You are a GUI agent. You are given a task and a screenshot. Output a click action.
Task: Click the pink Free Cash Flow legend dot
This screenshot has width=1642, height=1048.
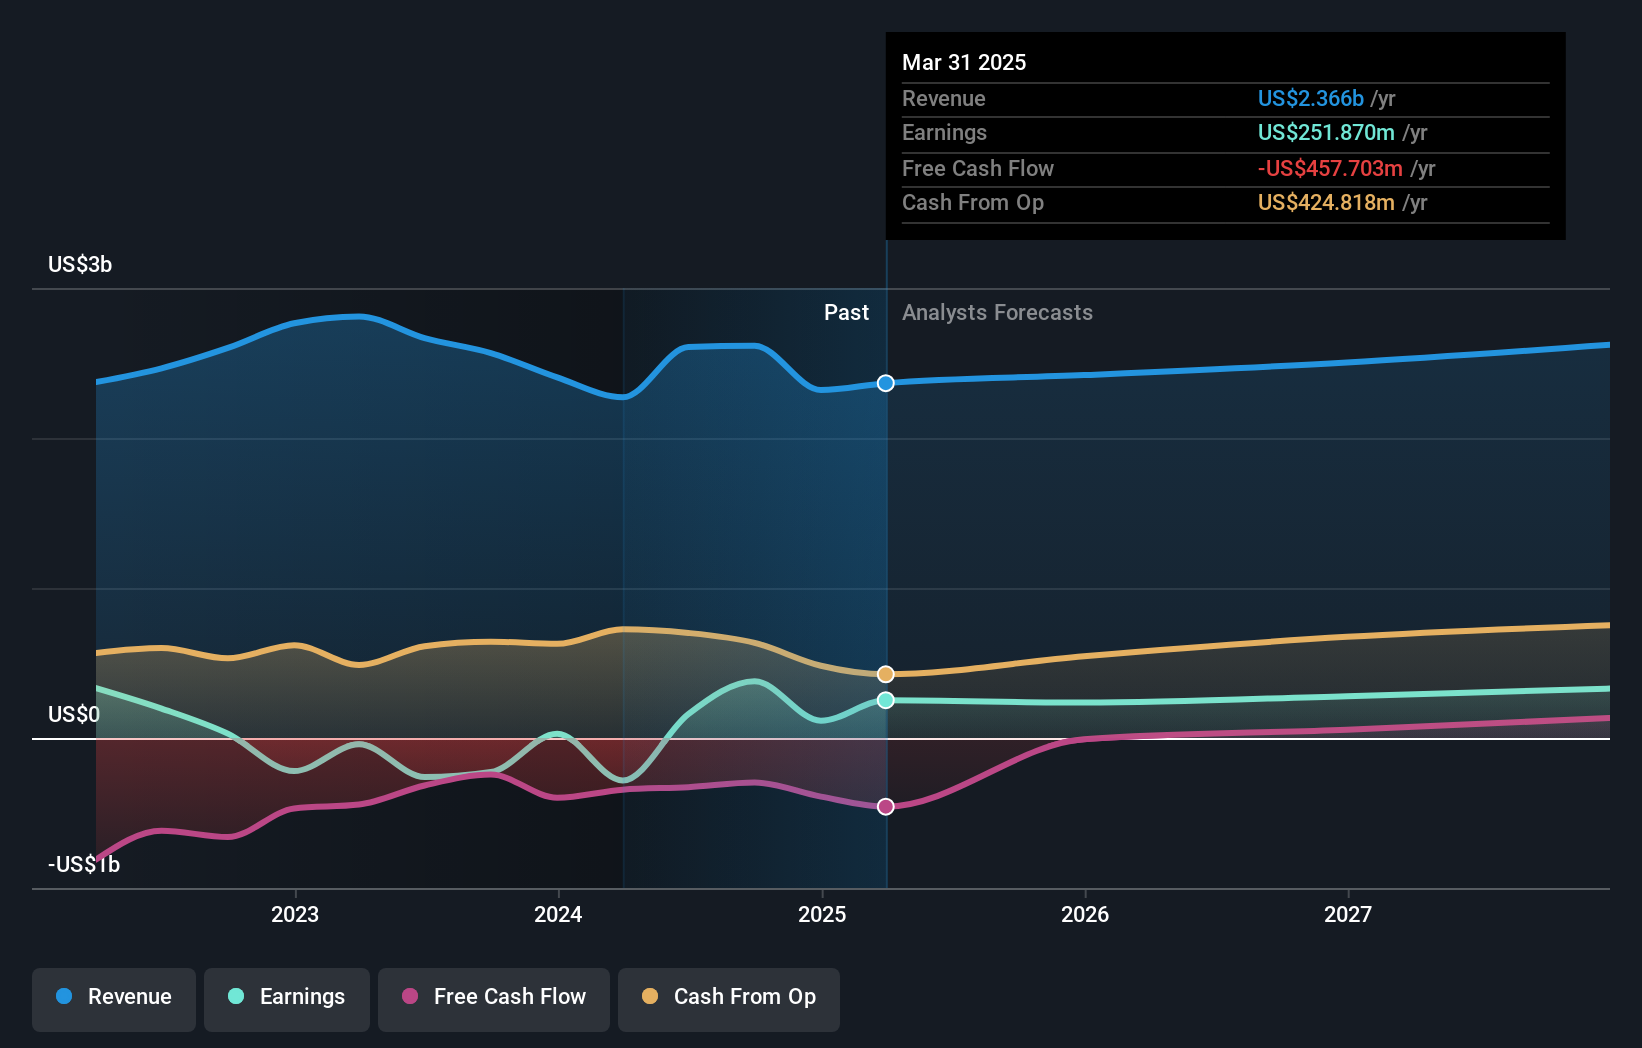coord(410,996)
